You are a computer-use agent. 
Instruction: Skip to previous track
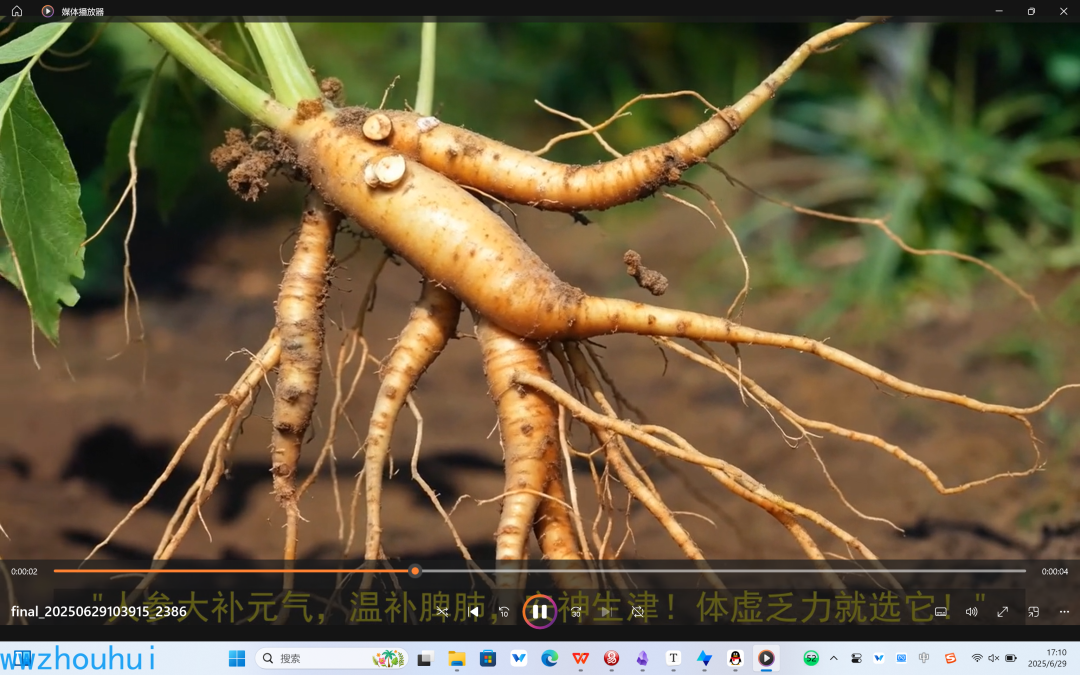tap(474, 611)
